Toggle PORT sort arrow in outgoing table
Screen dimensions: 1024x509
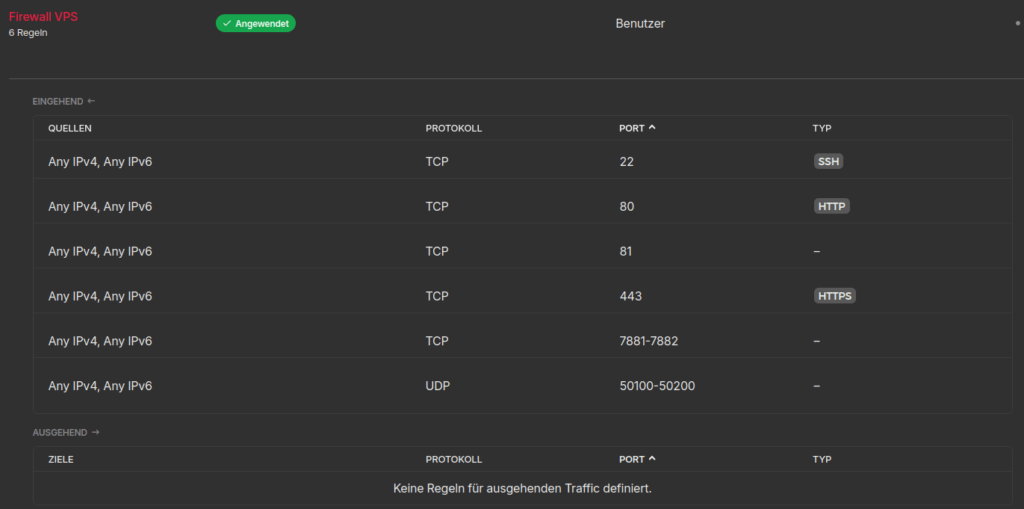tap(652, 459)
